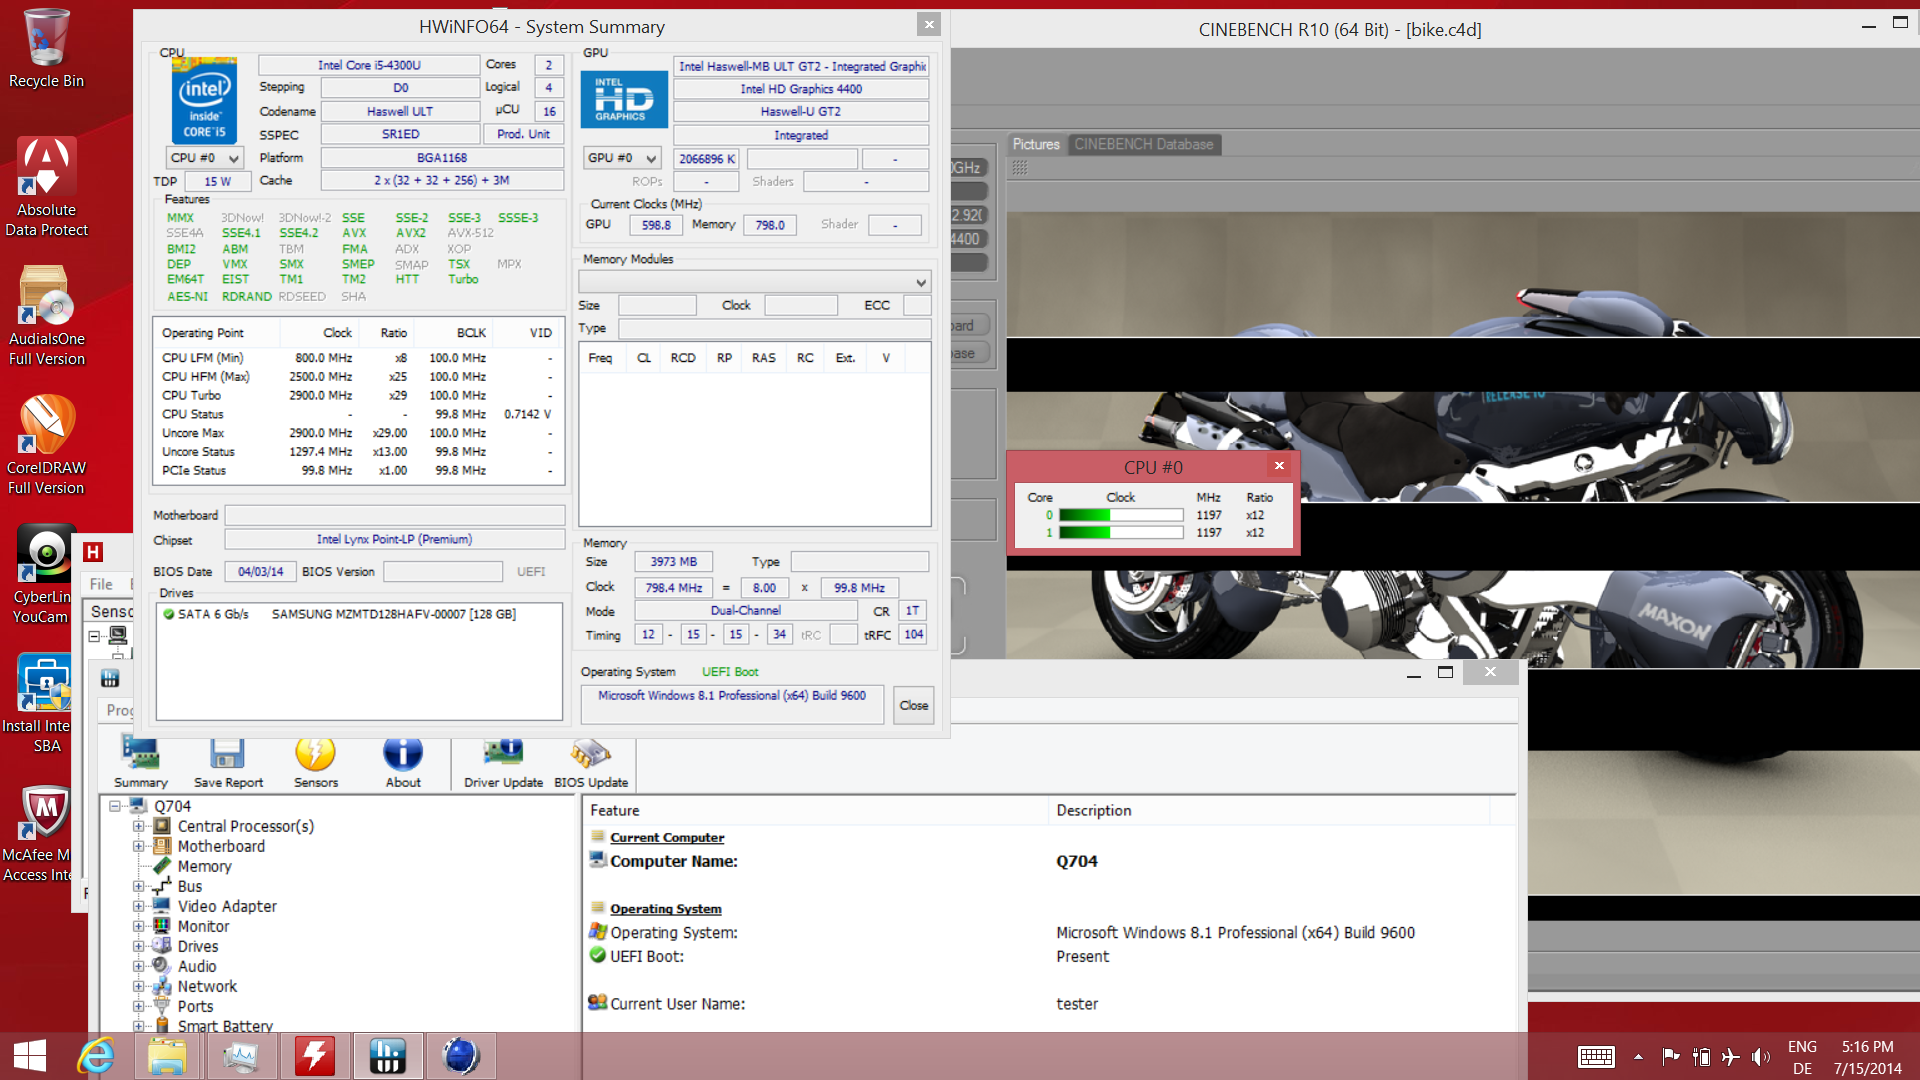Expand Central Processor(s) tree node
The width and height of the screenshot is (1920, 1080).
pyautogui.click(x=139, y=826)
